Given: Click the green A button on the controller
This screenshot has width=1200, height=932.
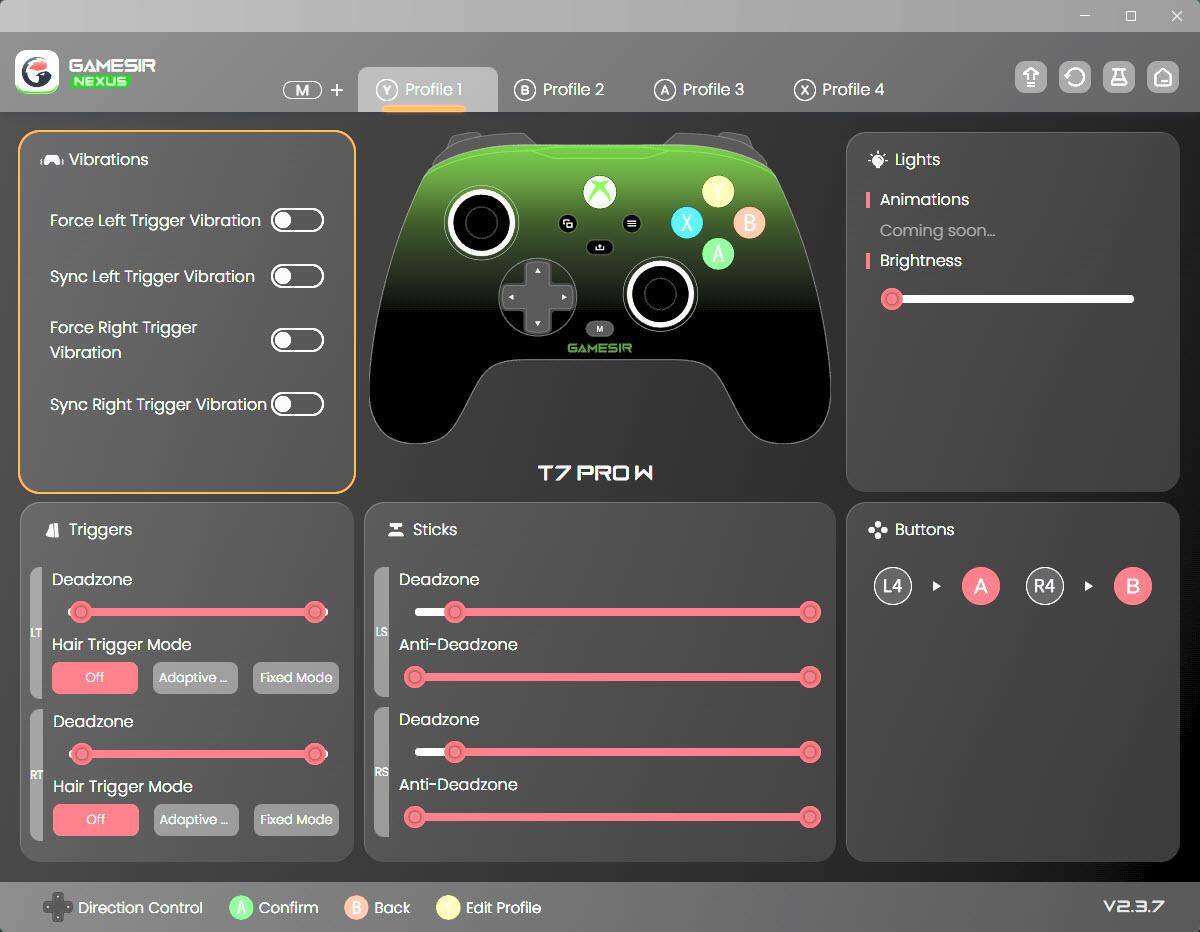Looking at the screenshot, I should pyautogui.click(x=718, y=253).
